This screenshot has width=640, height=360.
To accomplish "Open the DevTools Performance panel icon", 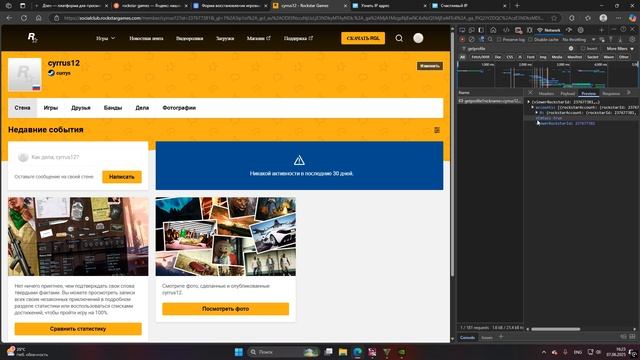I will (569, 30).
